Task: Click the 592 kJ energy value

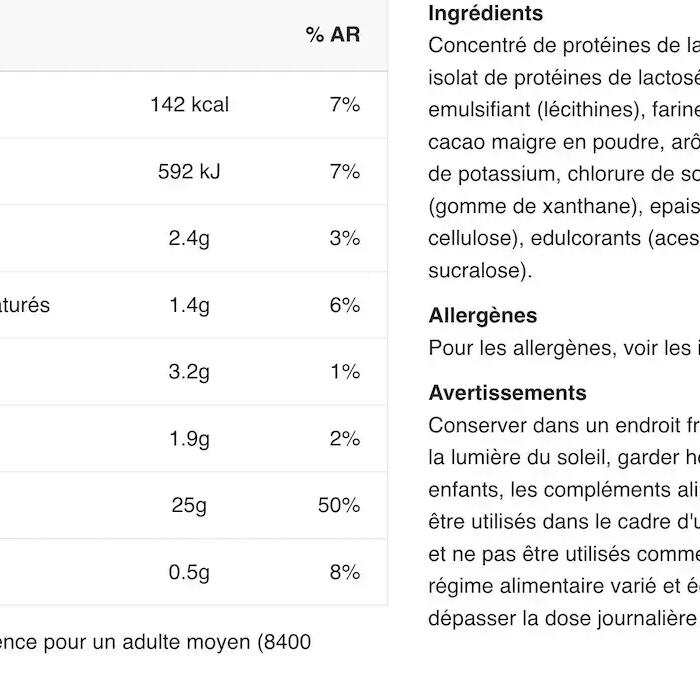Action: point(189,172)
